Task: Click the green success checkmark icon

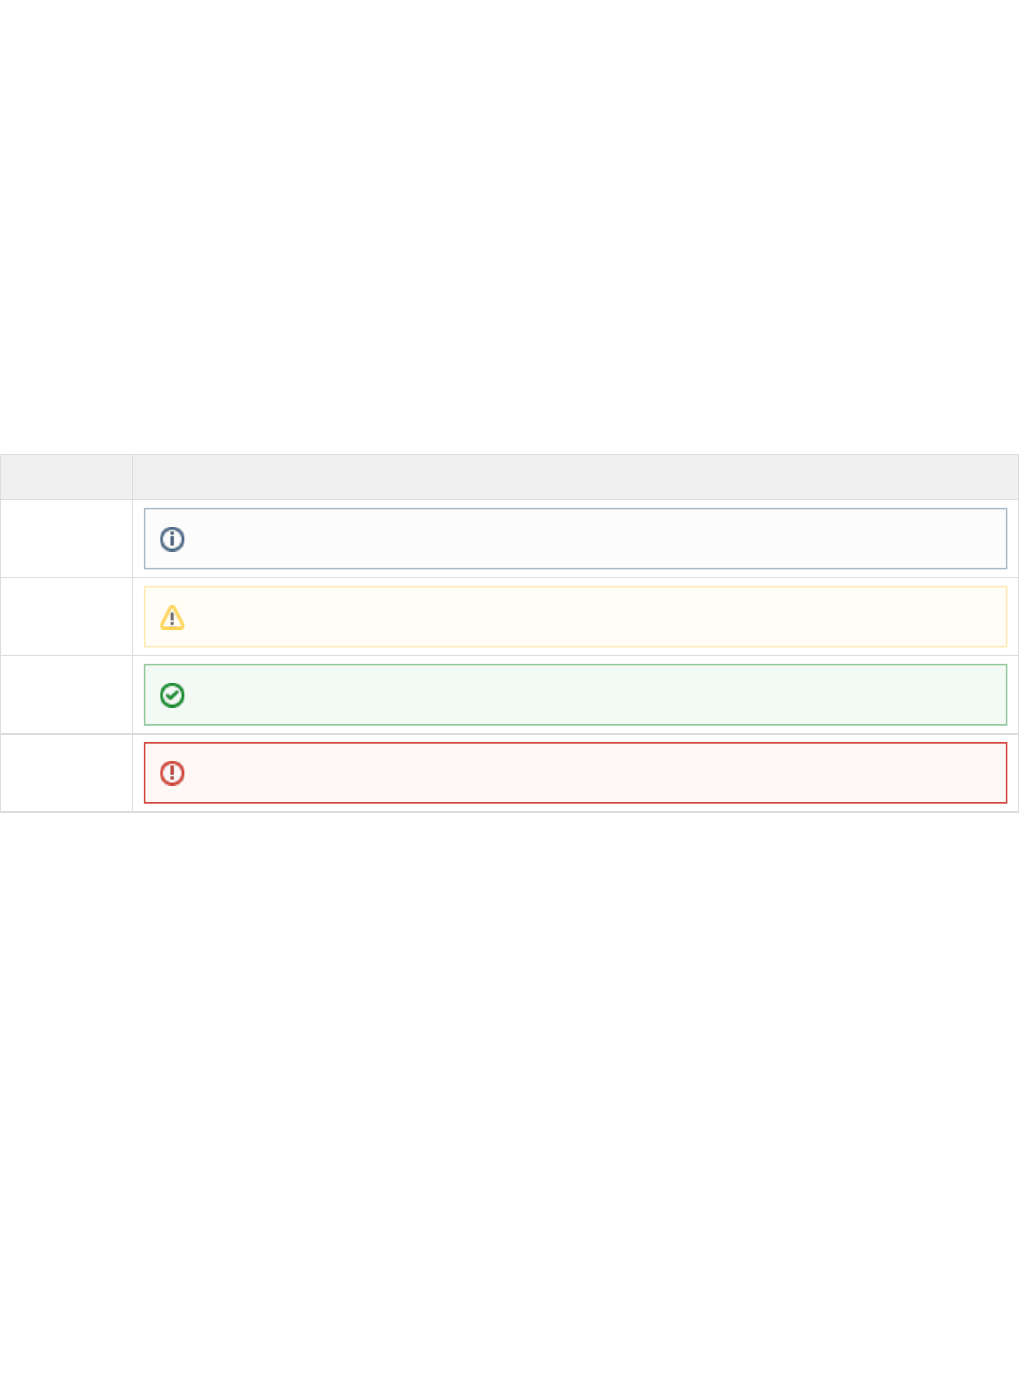Action: [172, 695]
